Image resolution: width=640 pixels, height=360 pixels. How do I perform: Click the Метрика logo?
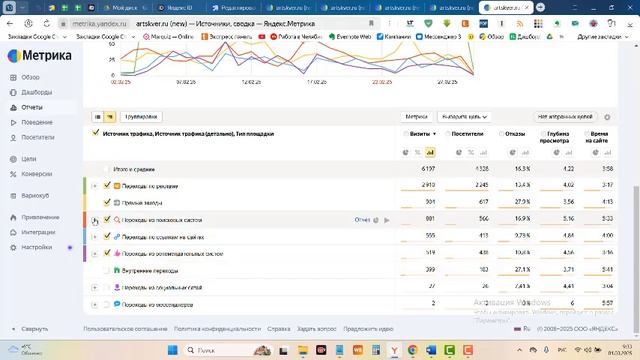(40, 56)
